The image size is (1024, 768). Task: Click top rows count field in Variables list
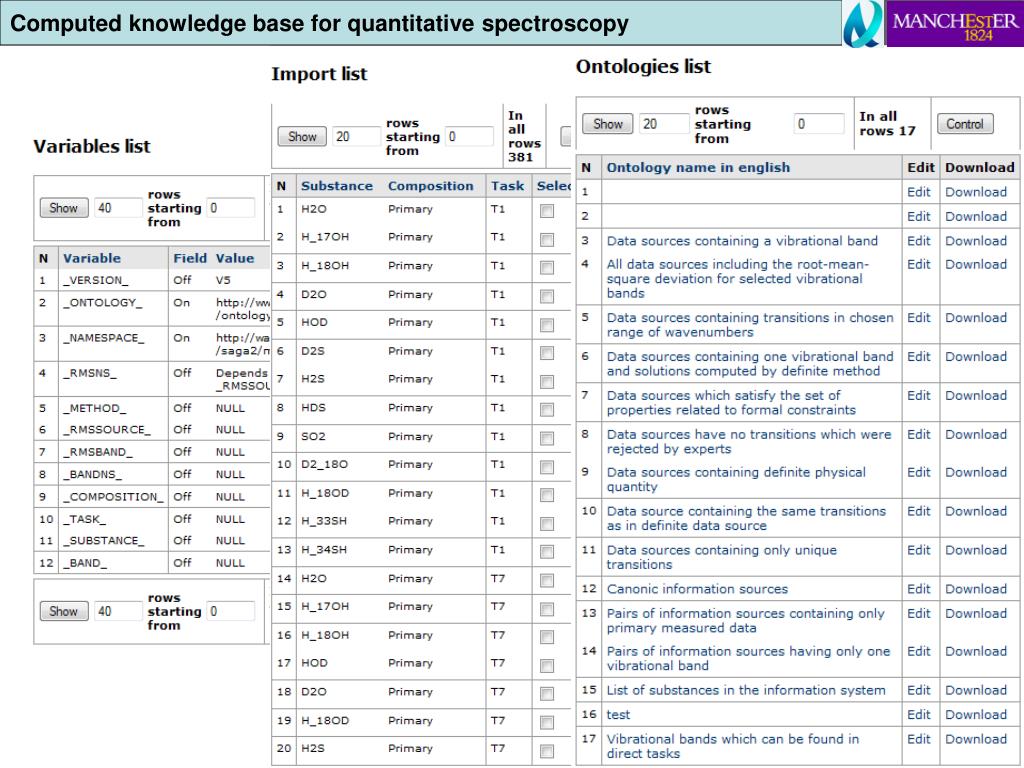pos(118,208)
